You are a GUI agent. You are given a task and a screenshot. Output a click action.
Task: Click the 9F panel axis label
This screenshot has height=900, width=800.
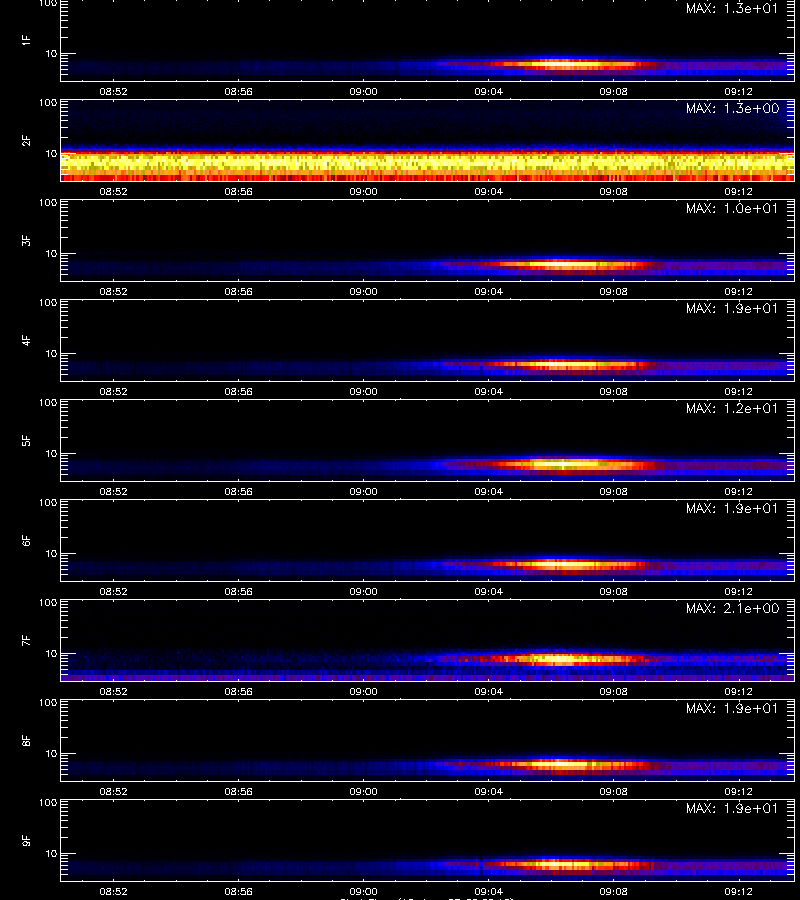point(26,841)
